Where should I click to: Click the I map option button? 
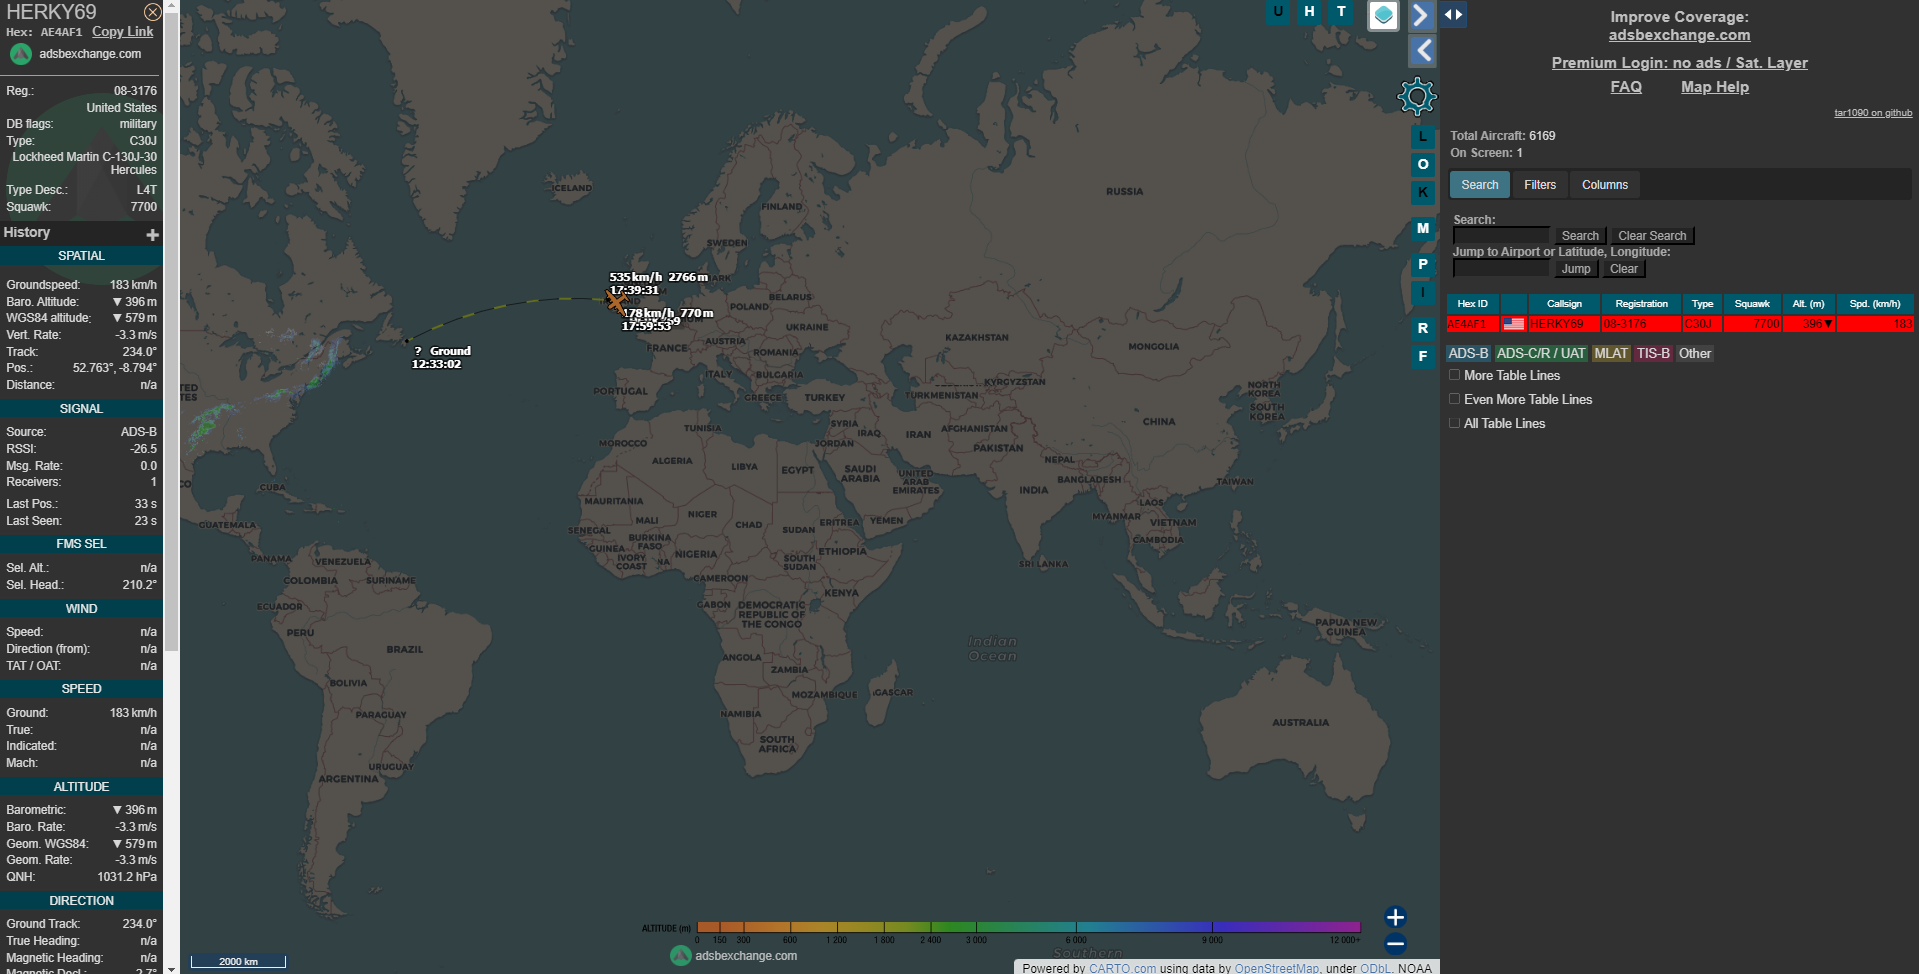1423,292
